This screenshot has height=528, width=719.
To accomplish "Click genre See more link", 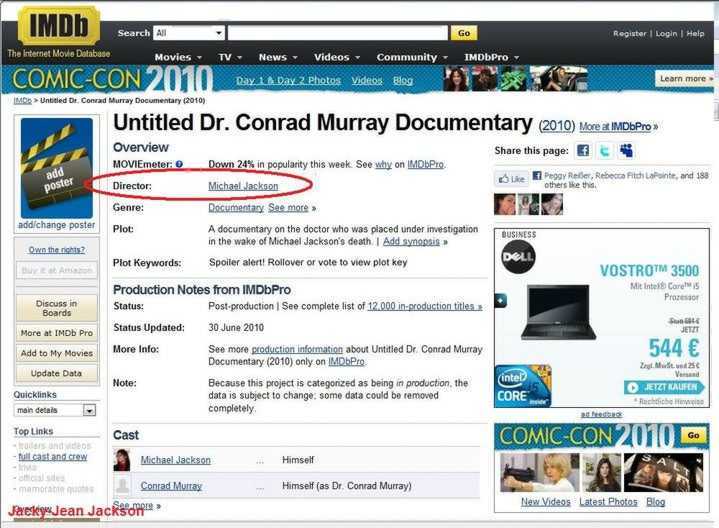I will click(x=288, y=207).
